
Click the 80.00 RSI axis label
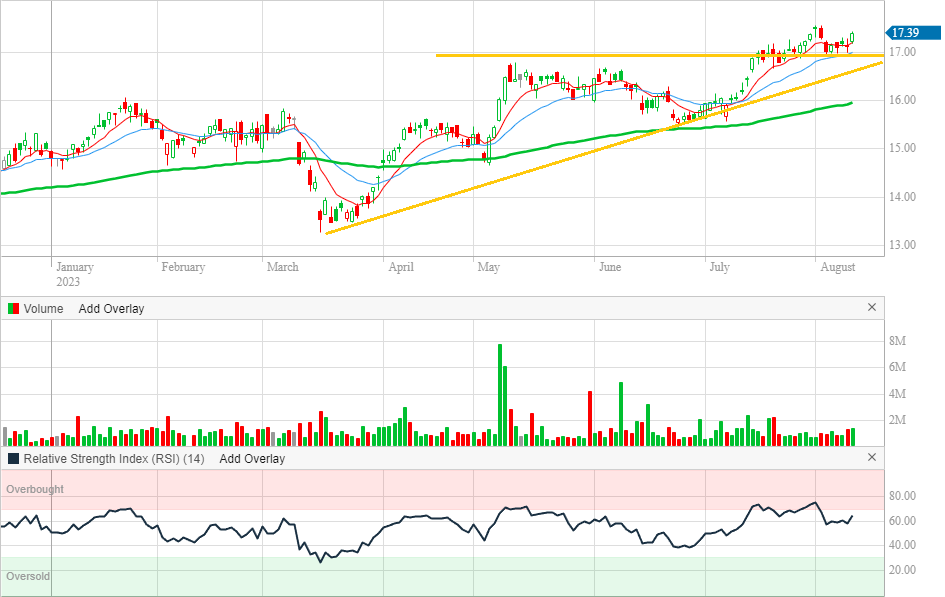pyautogui.click(x=904, y=496)
